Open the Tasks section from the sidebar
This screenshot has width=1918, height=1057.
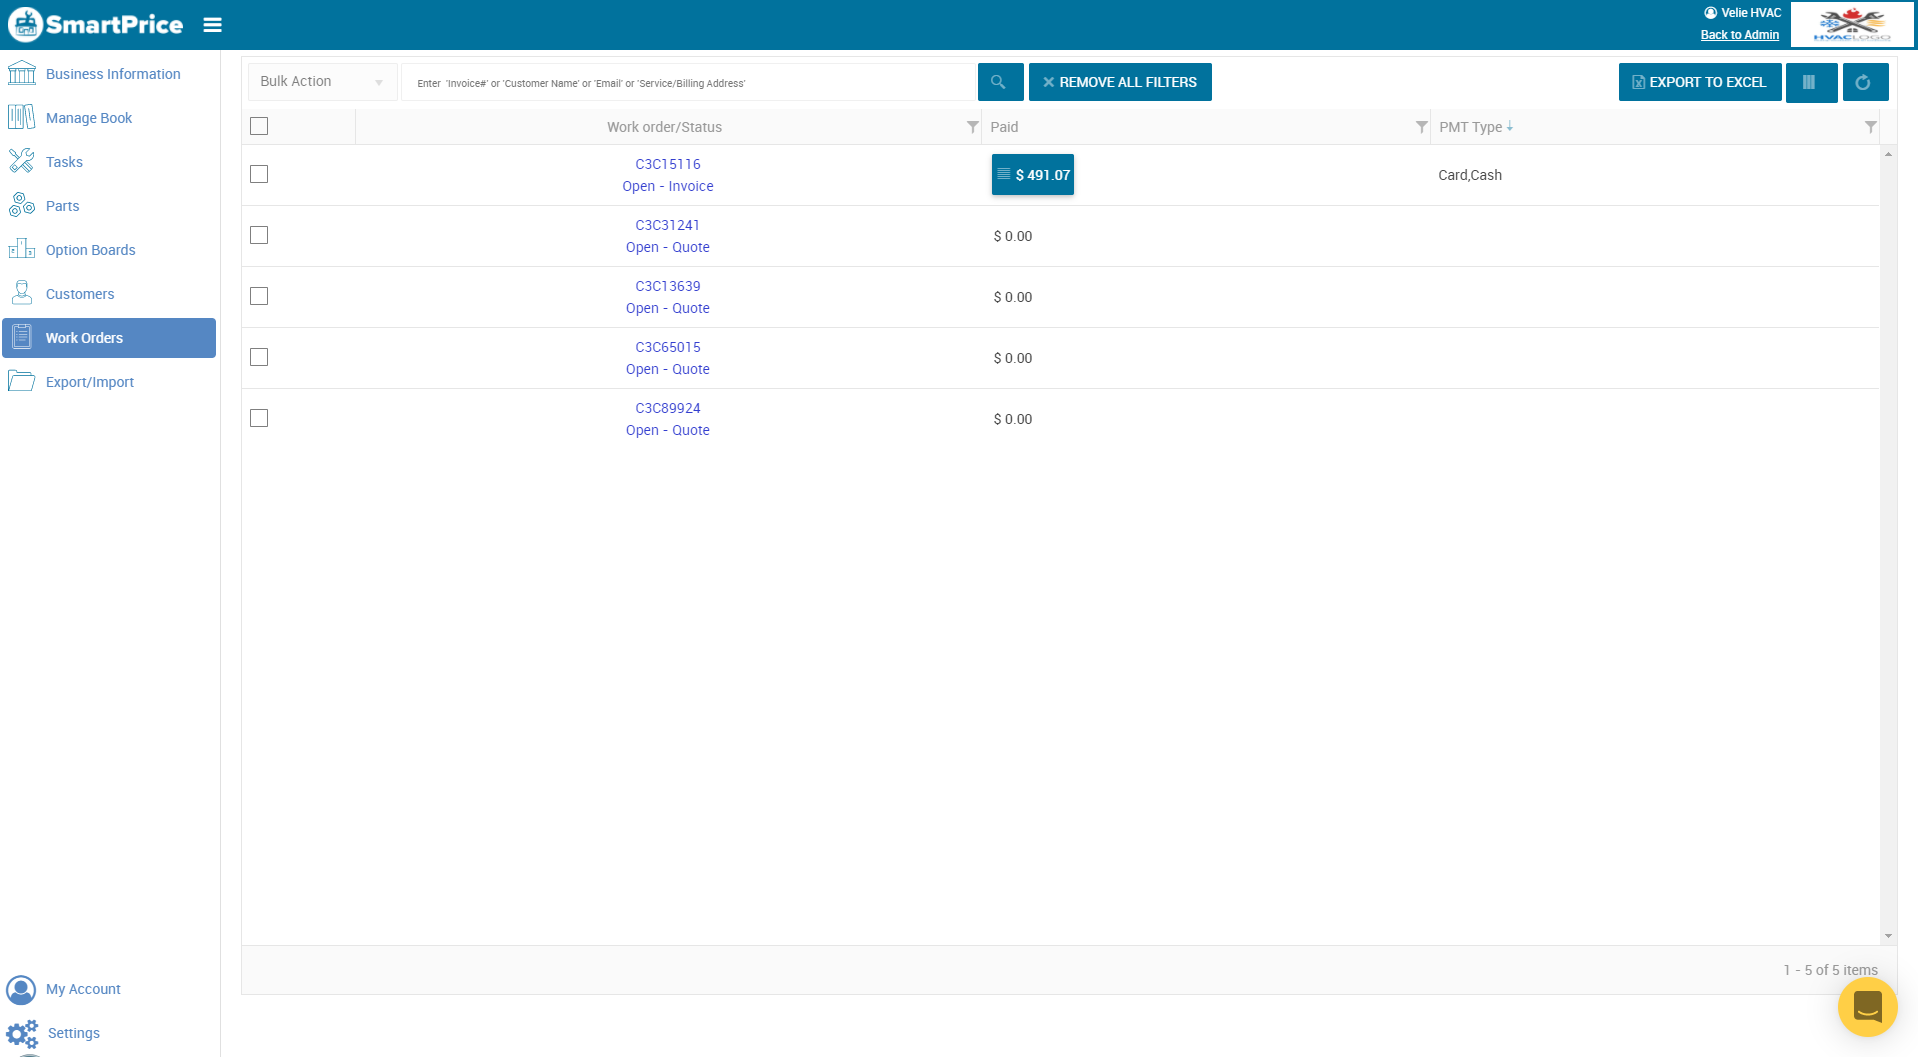[x=64, y=161]
